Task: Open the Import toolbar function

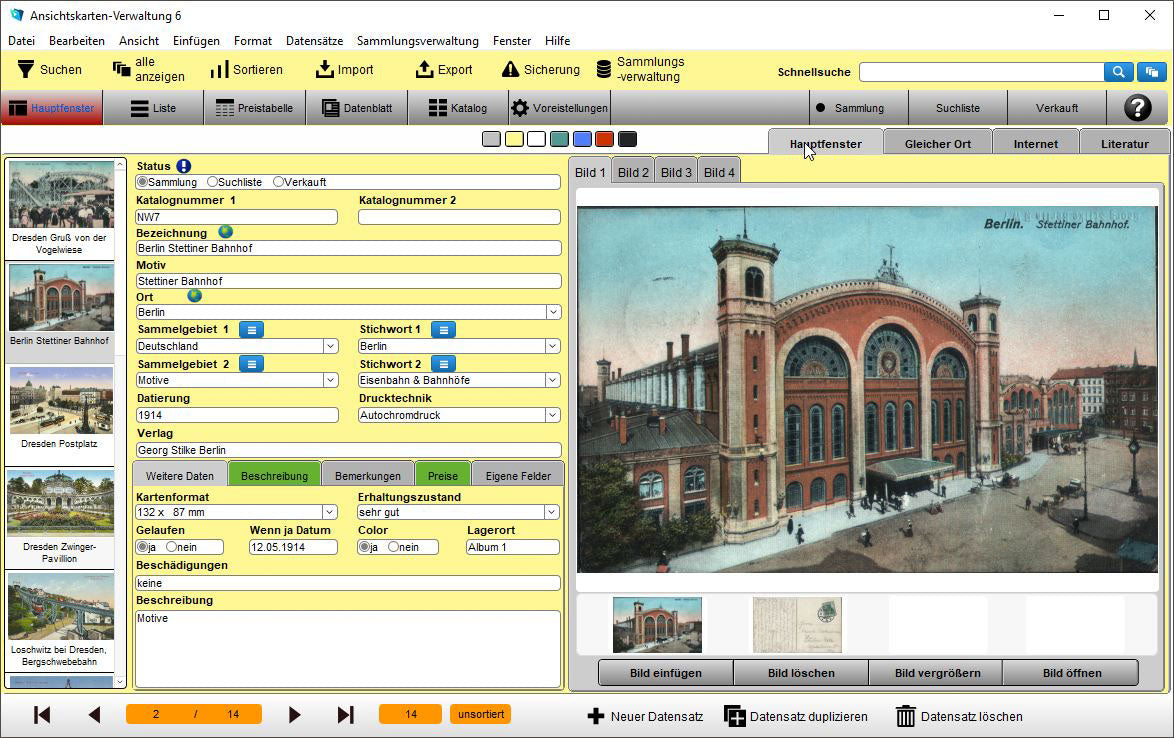Action: tap(344, 70)
